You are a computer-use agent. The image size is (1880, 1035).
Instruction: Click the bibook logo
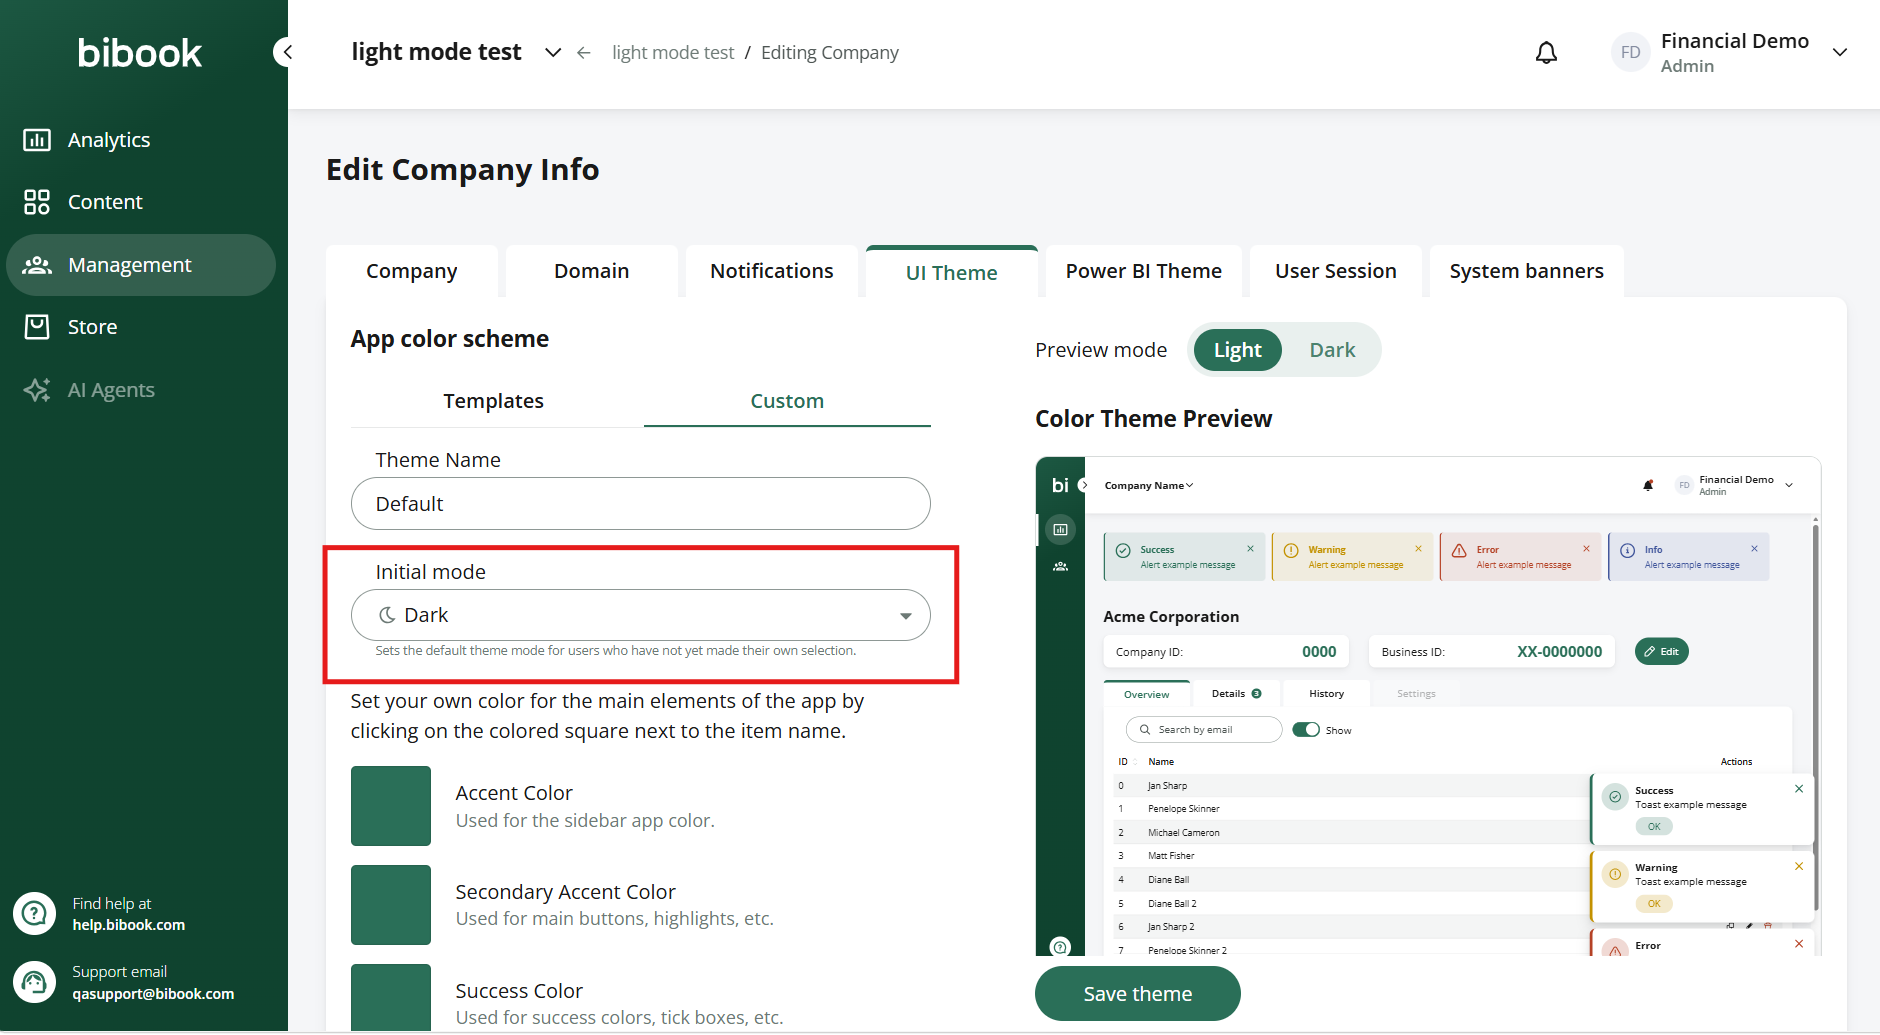[140, 53]
